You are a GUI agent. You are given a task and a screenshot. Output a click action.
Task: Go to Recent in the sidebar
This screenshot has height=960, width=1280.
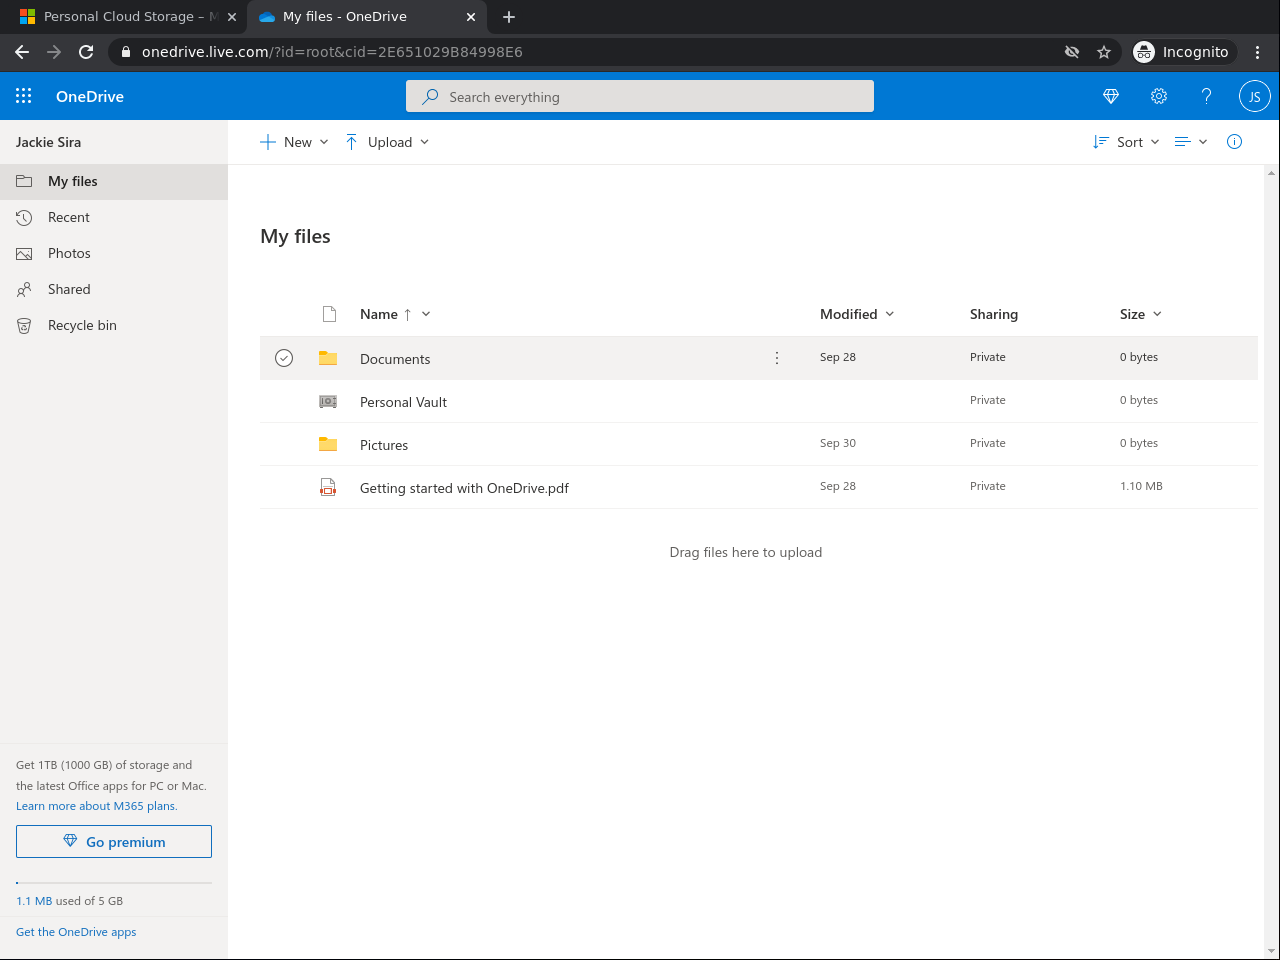click(x=69, y=217)
